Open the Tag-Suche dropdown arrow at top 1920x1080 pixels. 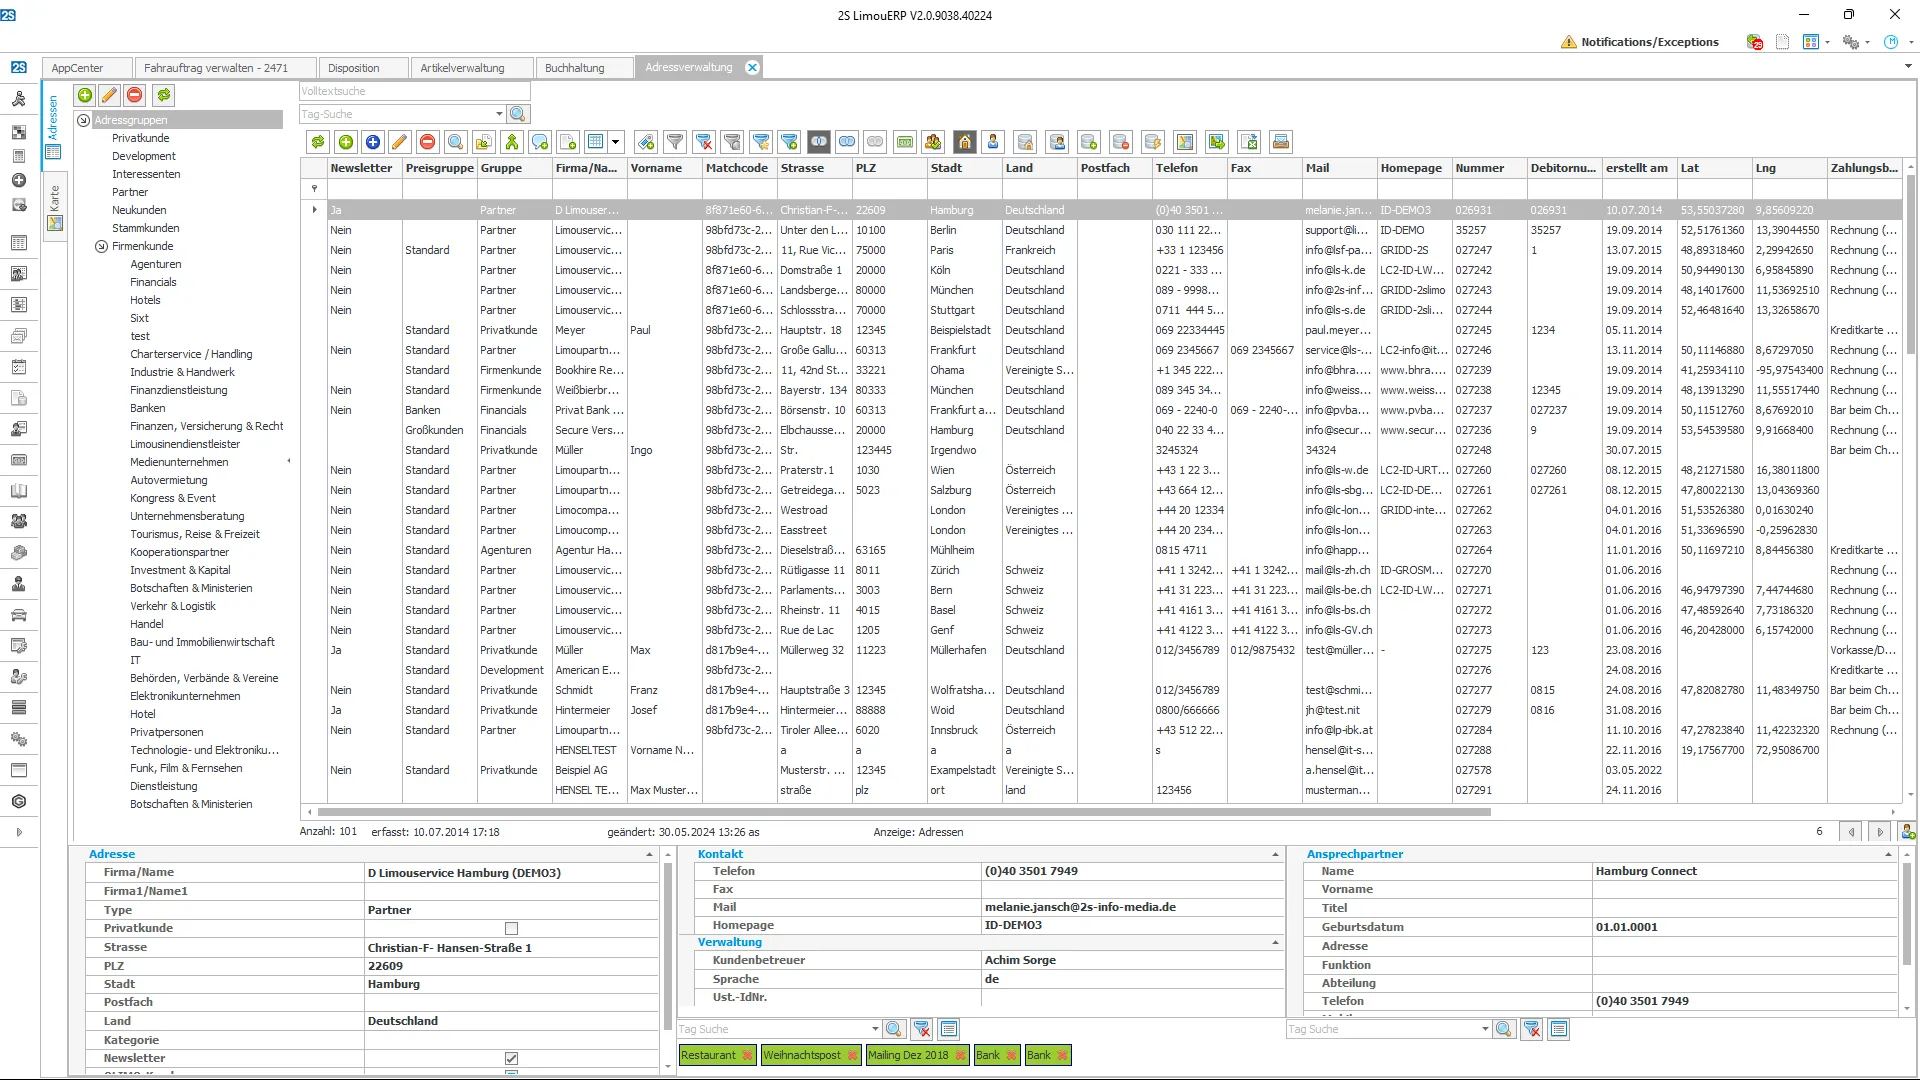pyautogui.click(x=499, y=114)
